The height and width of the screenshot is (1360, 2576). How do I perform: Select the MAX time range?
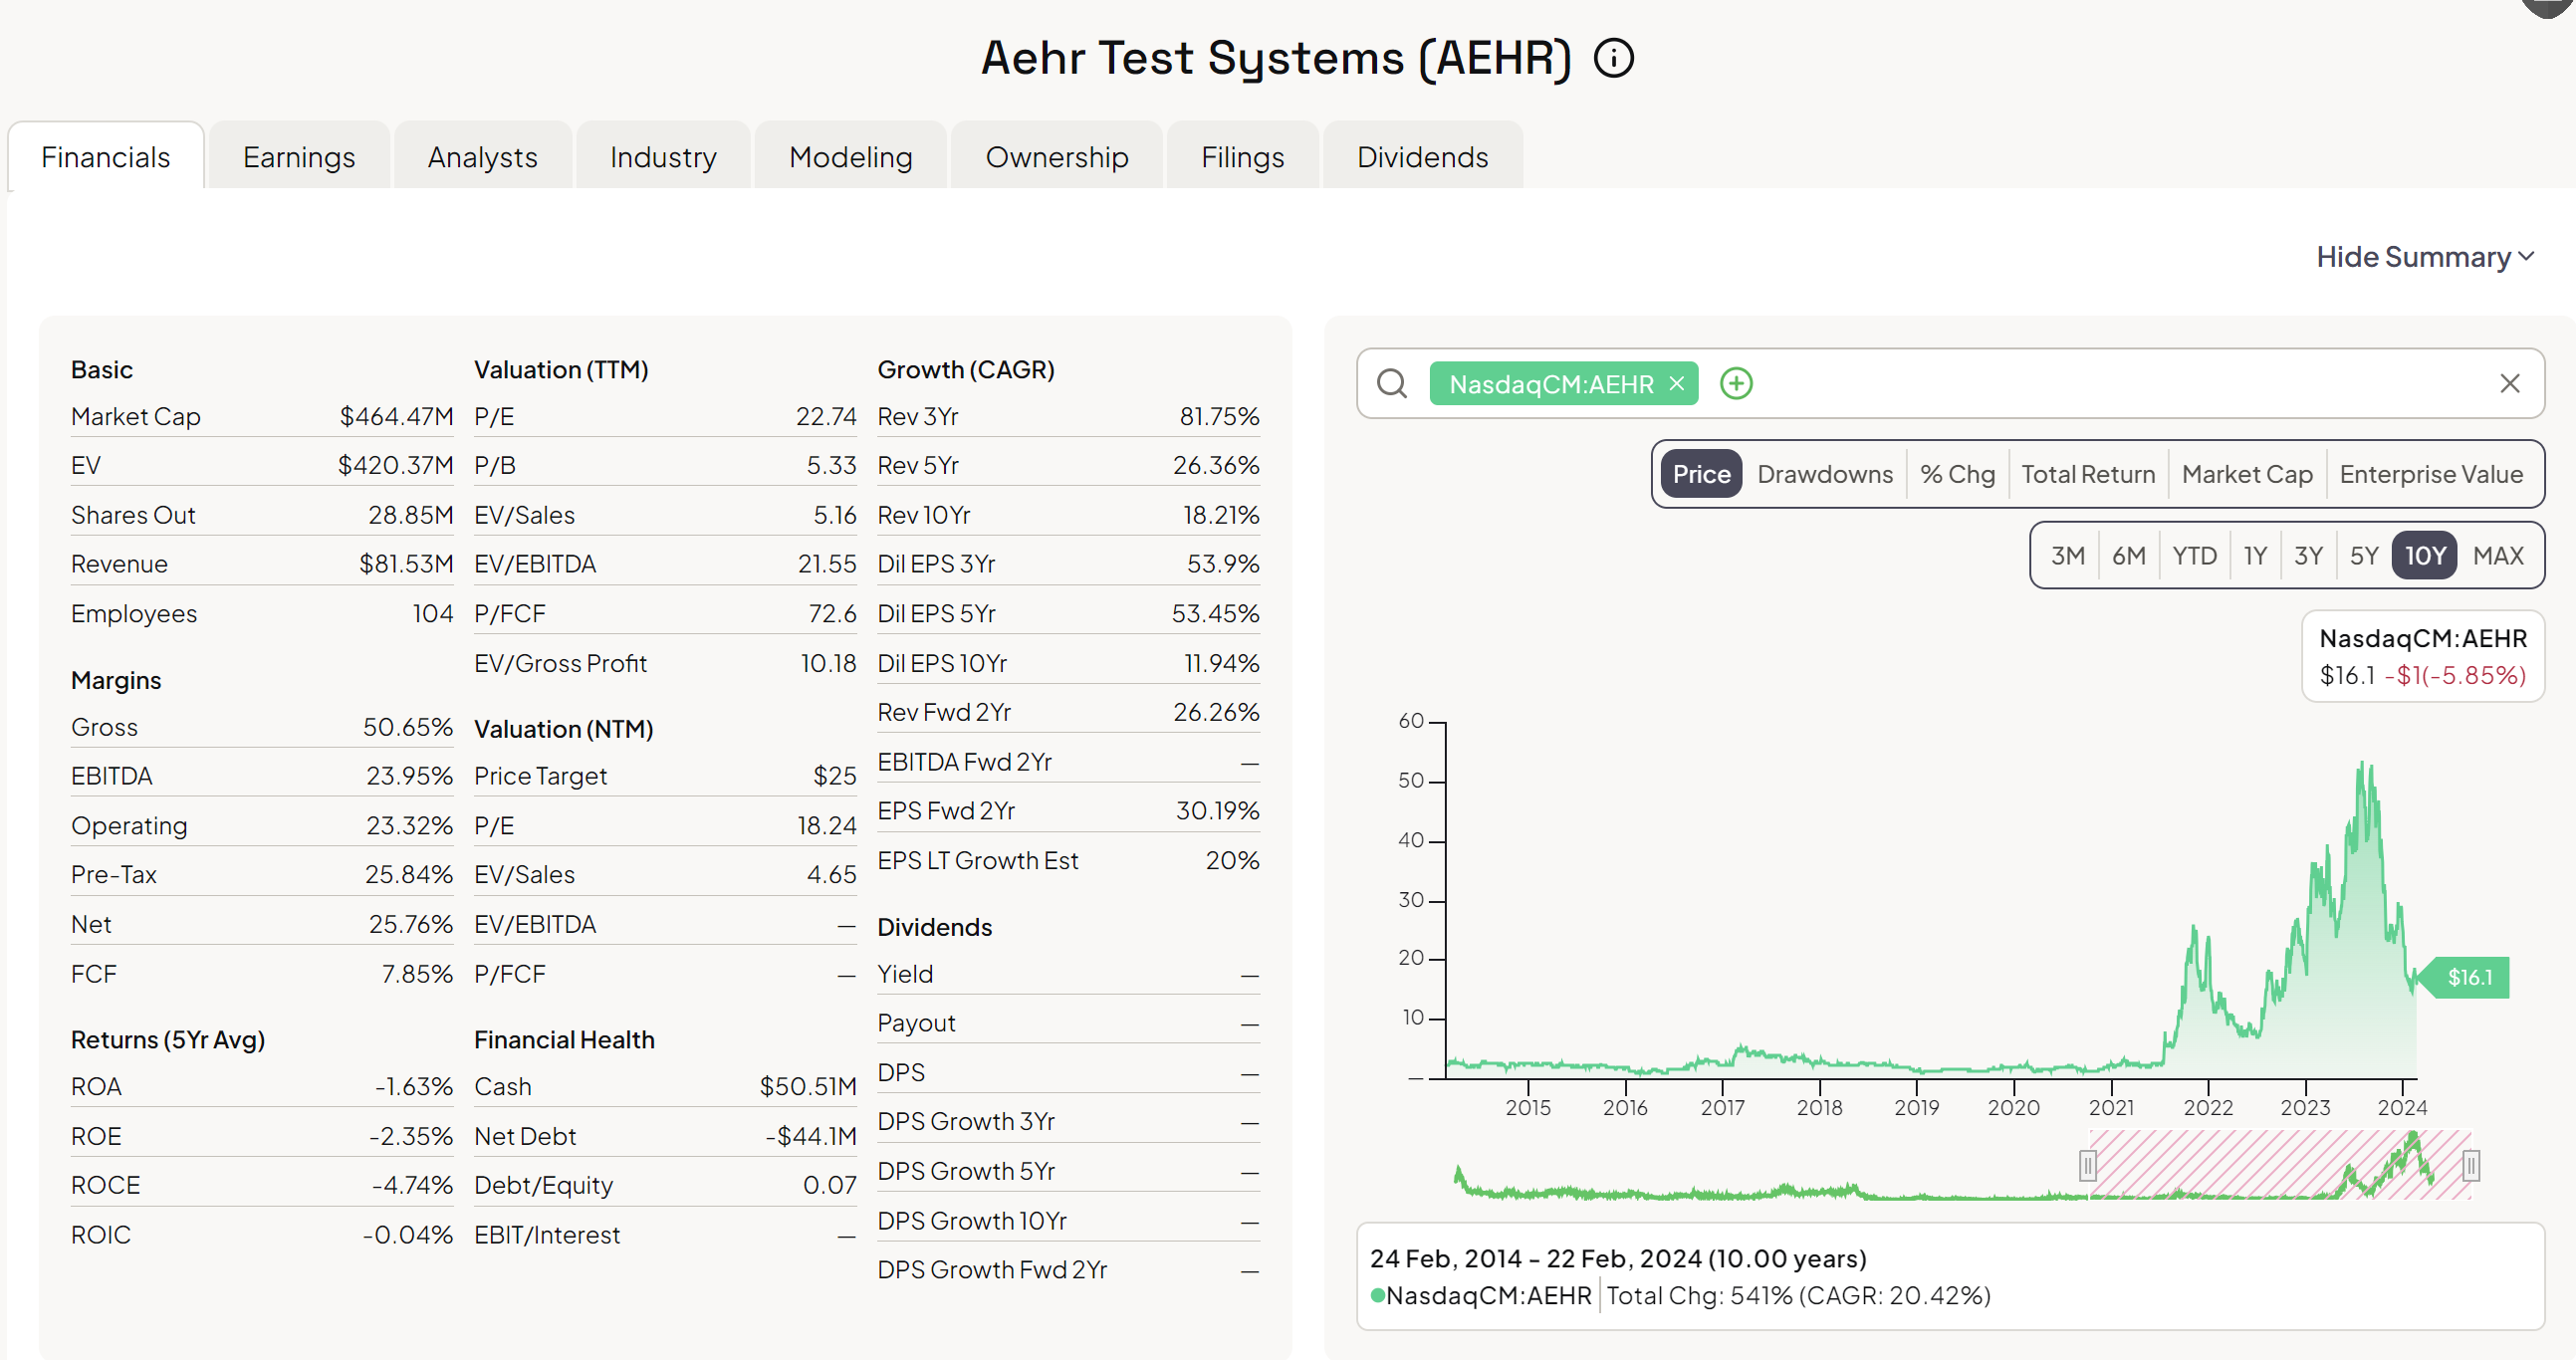point(2497,555)
